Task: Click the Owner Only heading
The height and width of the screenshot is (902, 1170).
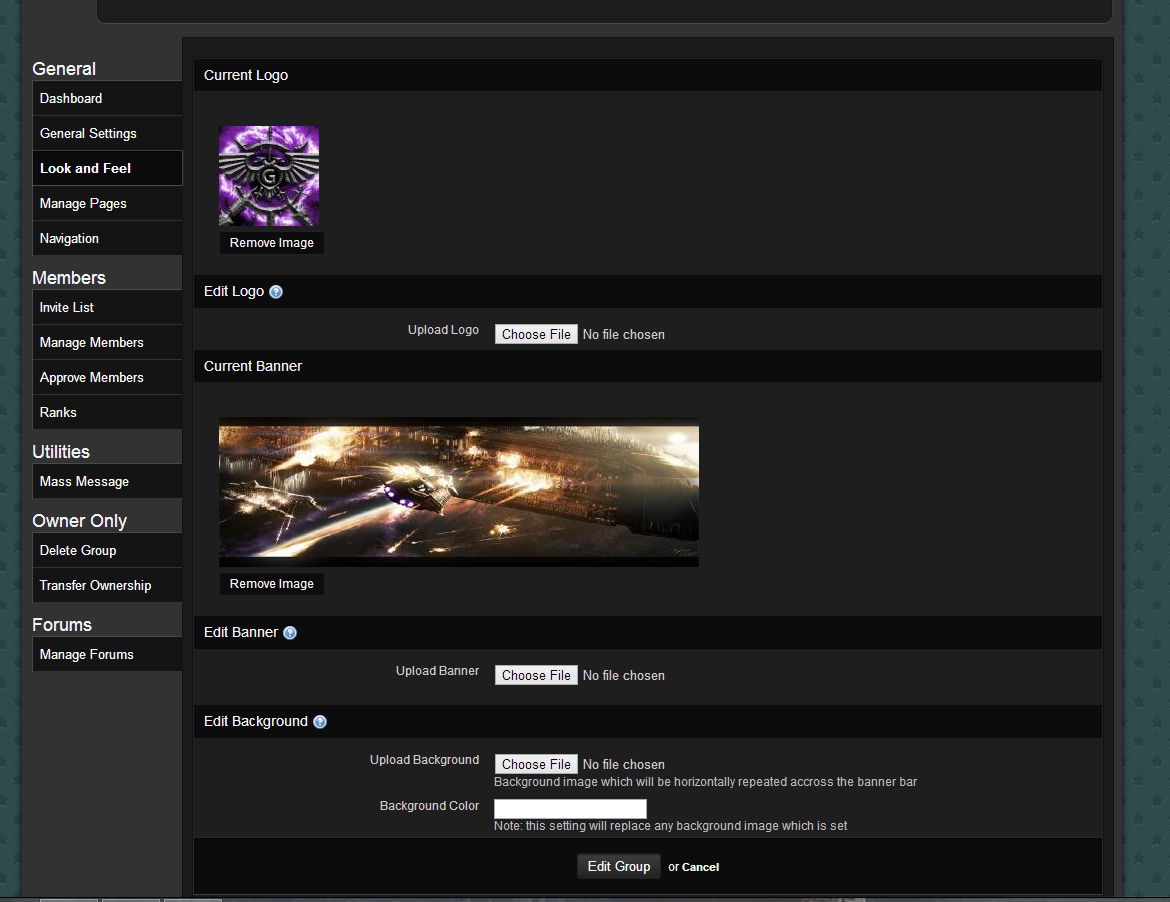Action: [x=79, y=521]
